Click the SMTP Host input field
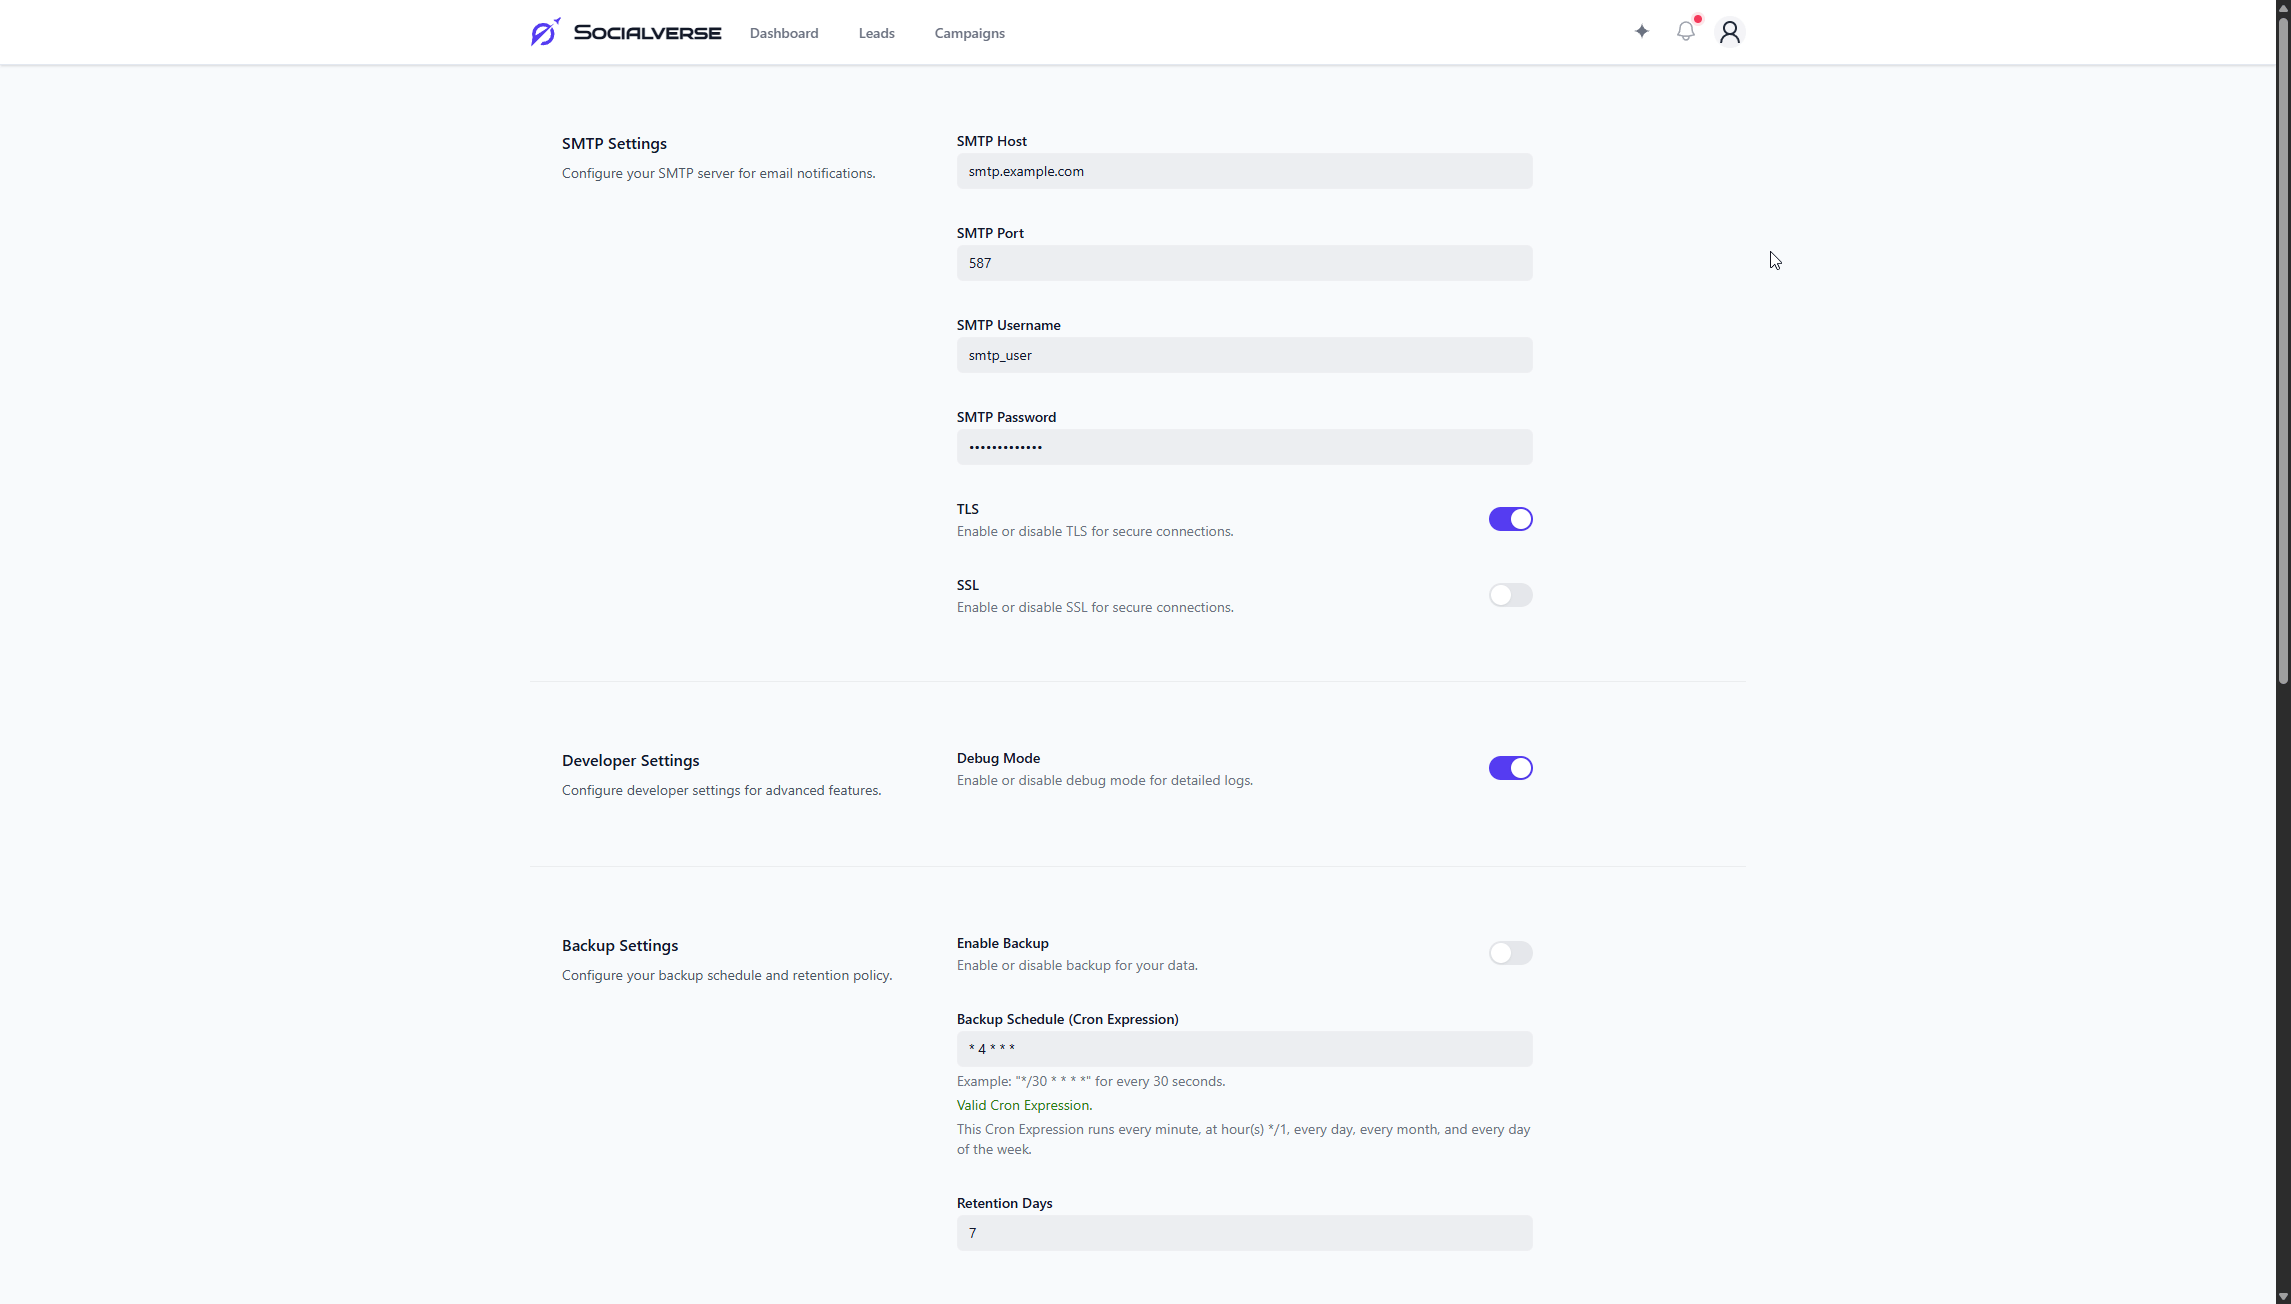The image size is (2291, 1304). click(1243, 171)
